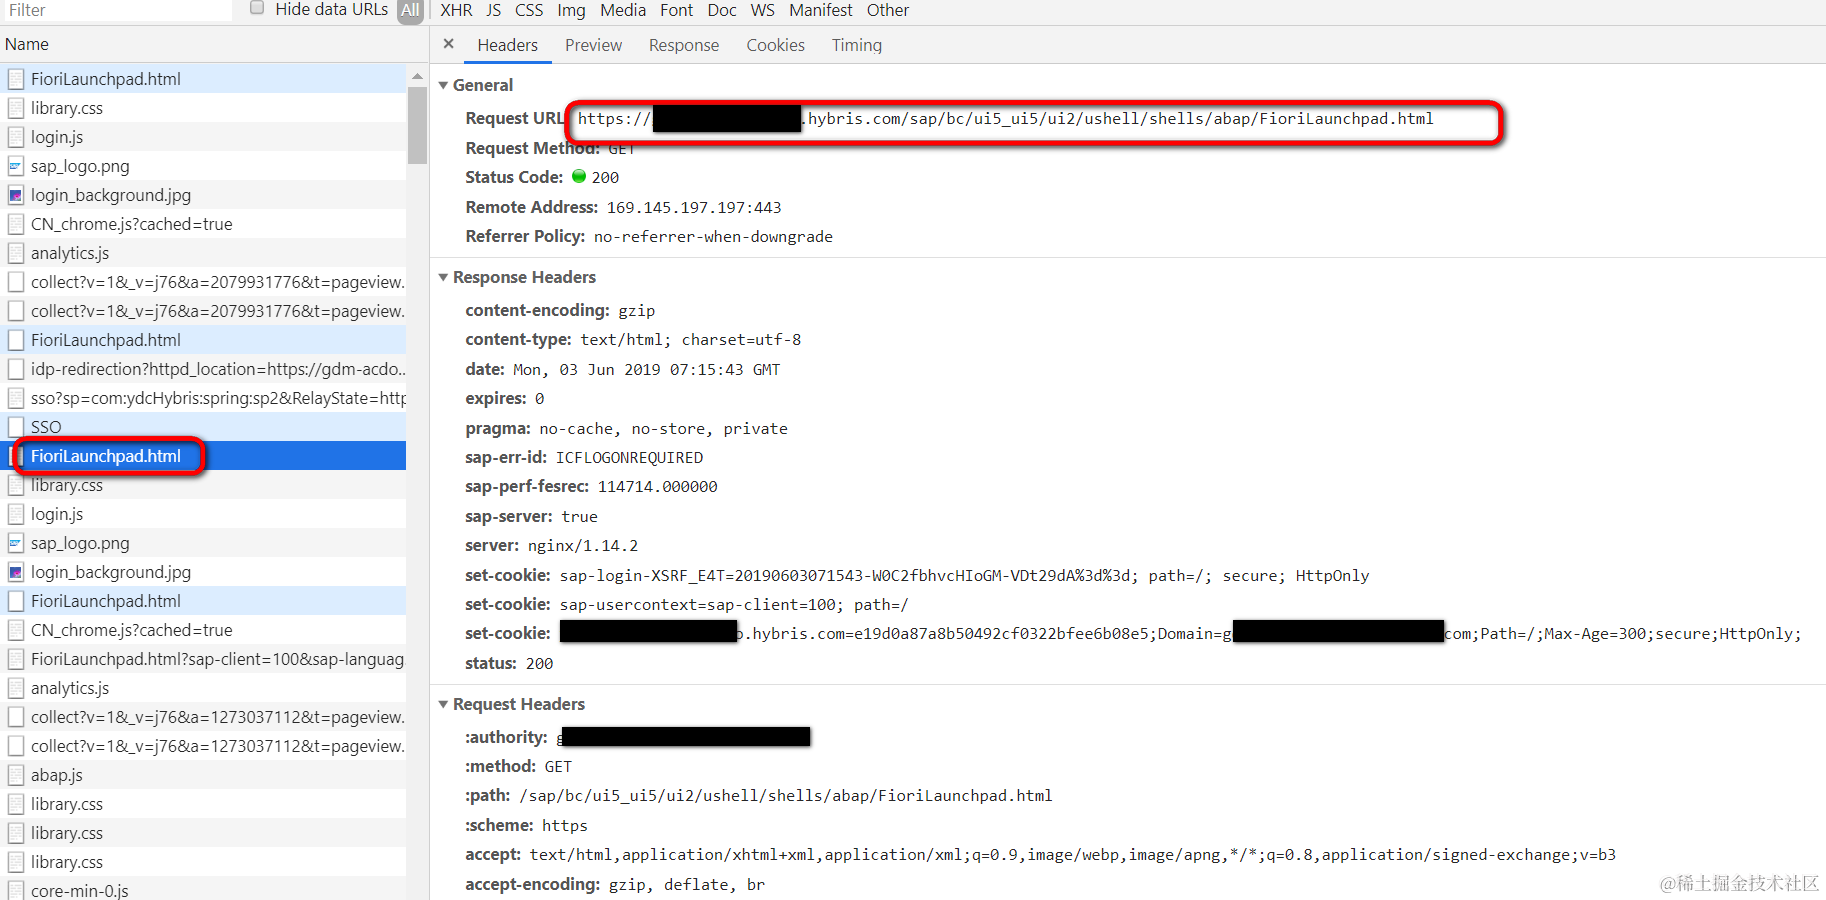Click the file icon of sap_logo.png at top
1826x900 pixels.
pos(16,166)
